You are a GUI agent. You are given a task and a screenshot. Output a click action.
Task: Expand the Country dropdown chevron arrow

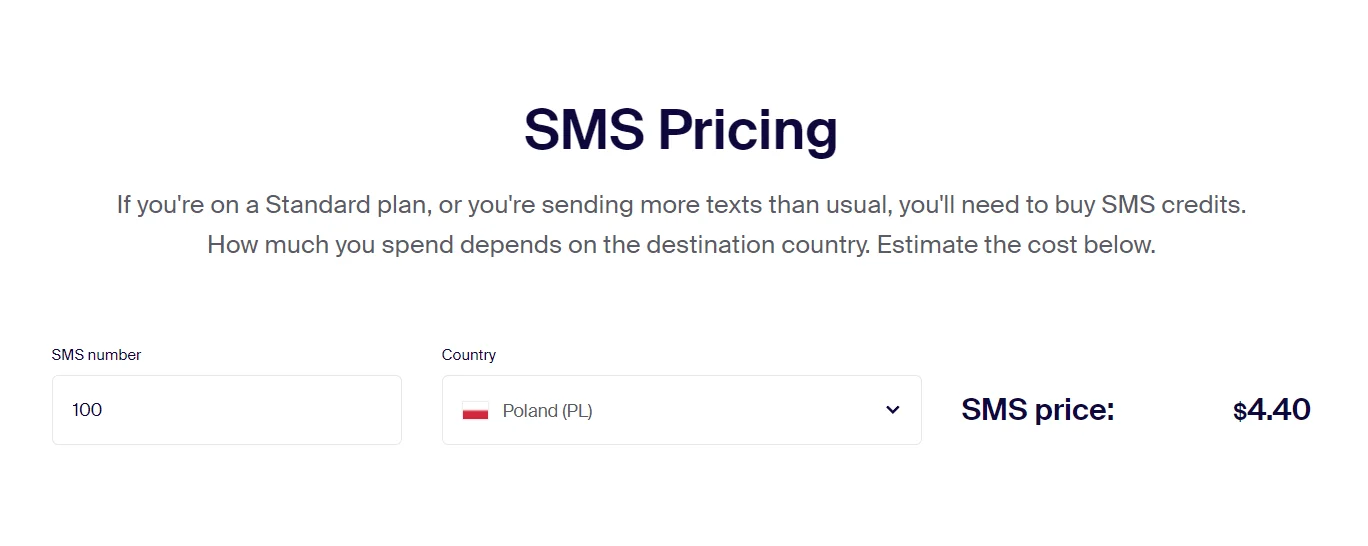[893, 410]
